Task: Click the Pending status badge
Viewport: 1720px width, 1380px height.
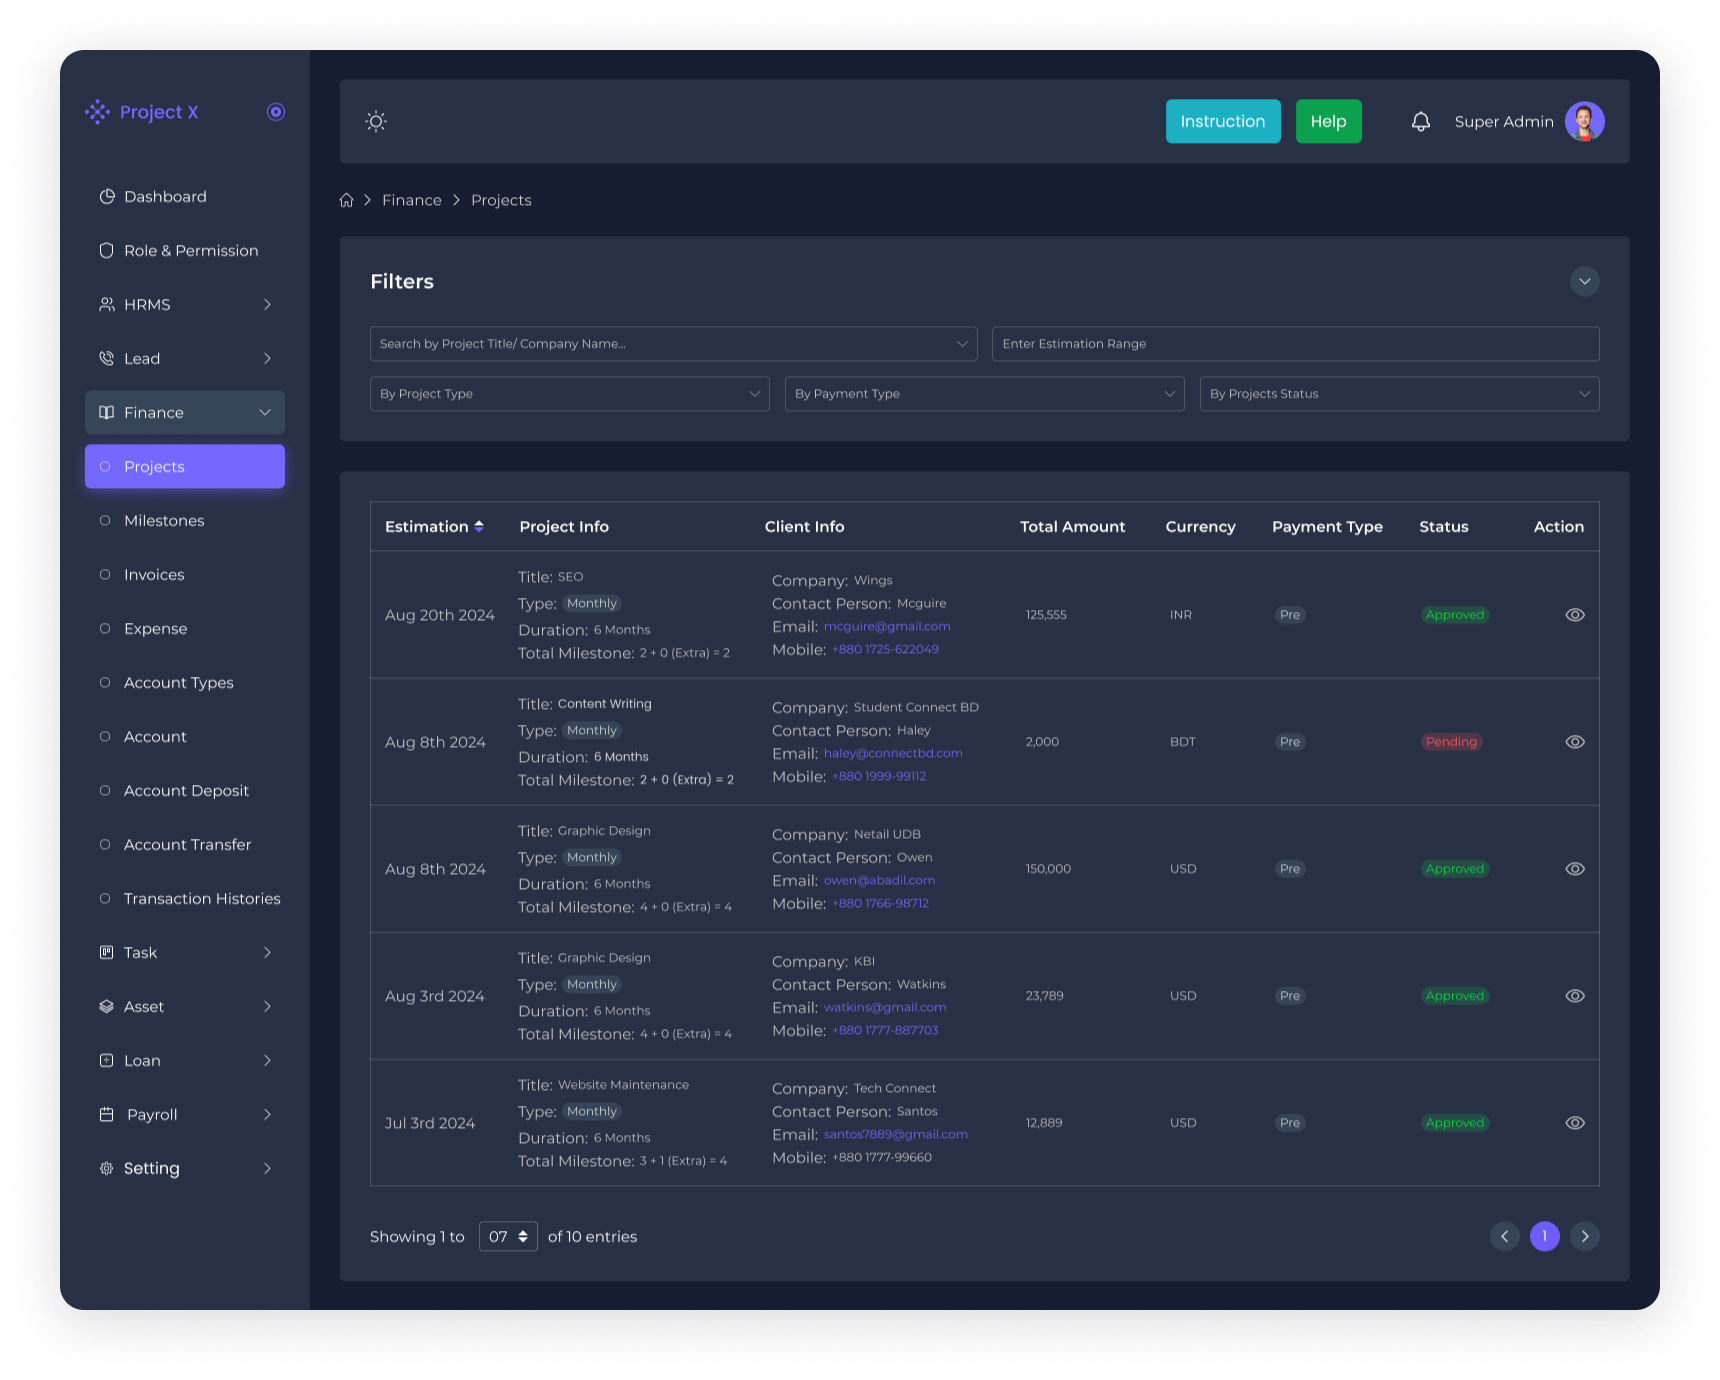Action: [x=1451, y=742]
